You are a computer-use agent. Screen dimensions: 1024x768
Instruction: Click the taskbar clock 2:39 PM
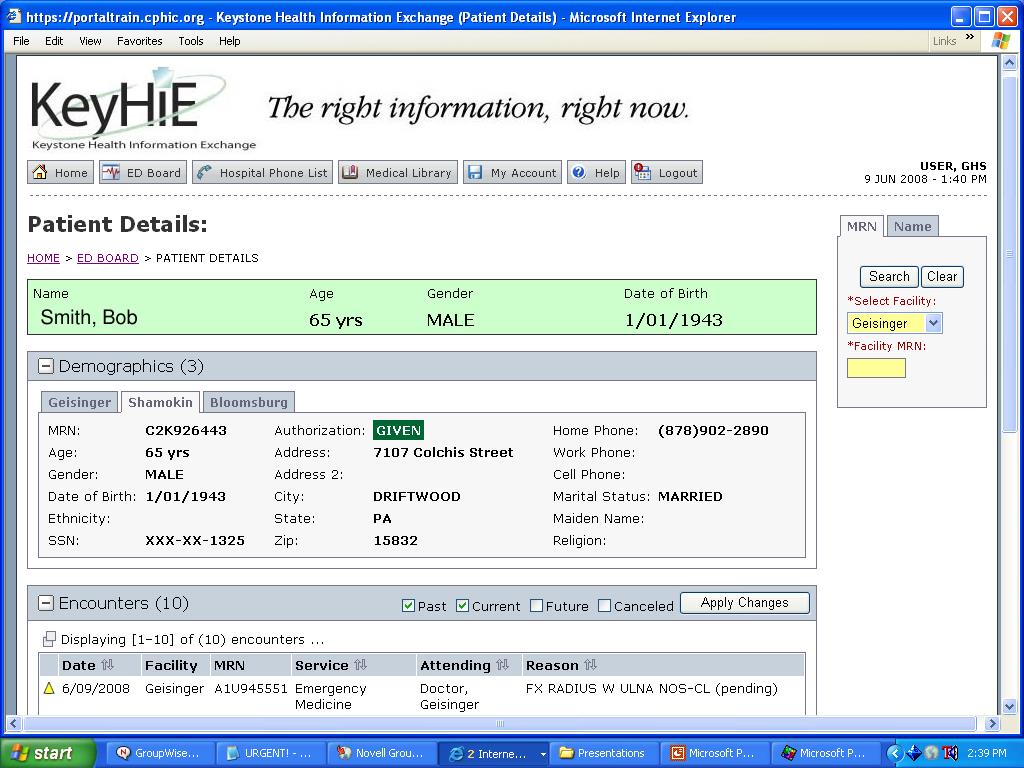coord(987,753)
